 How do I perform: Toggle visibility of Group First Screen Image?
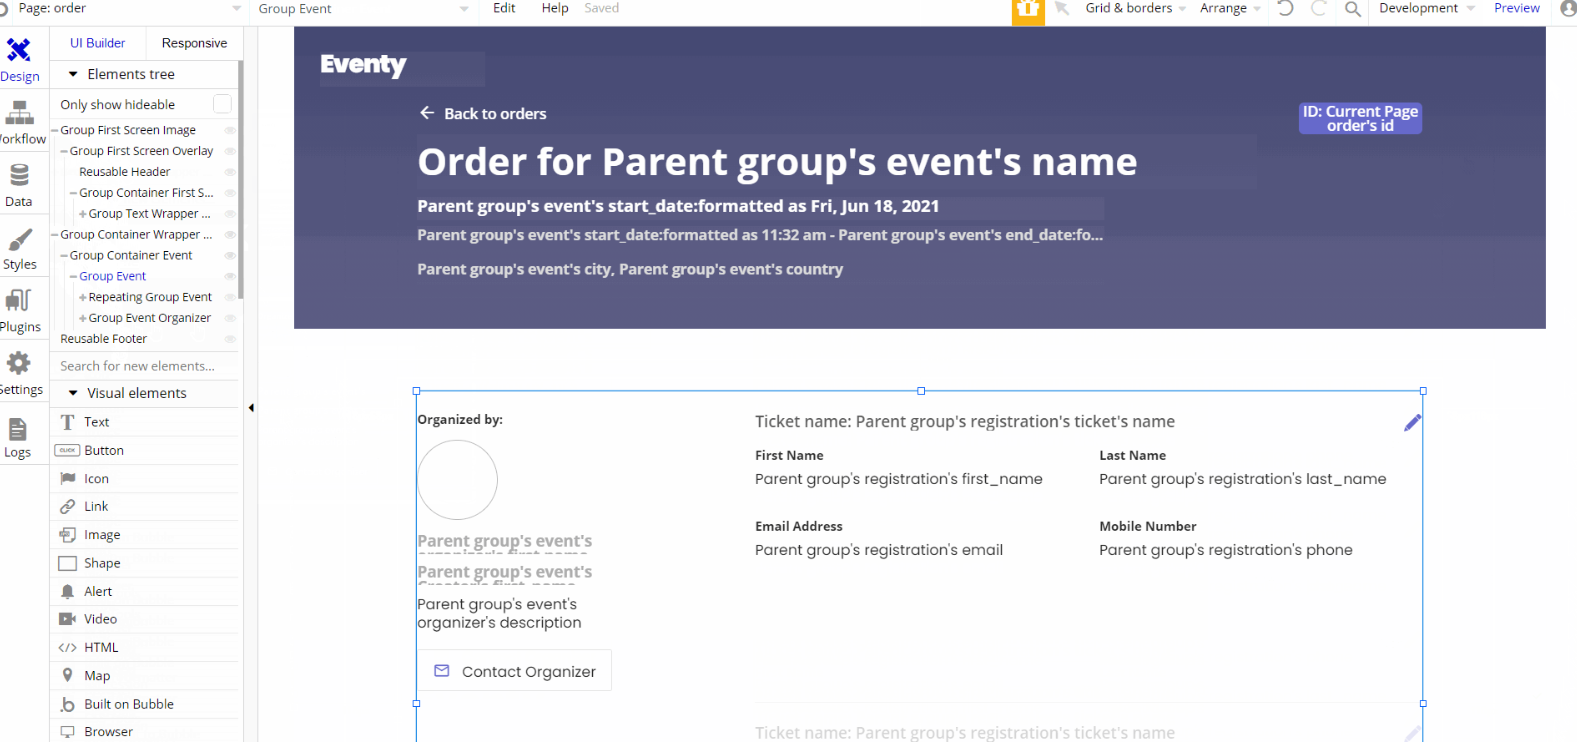pos(230,130)
